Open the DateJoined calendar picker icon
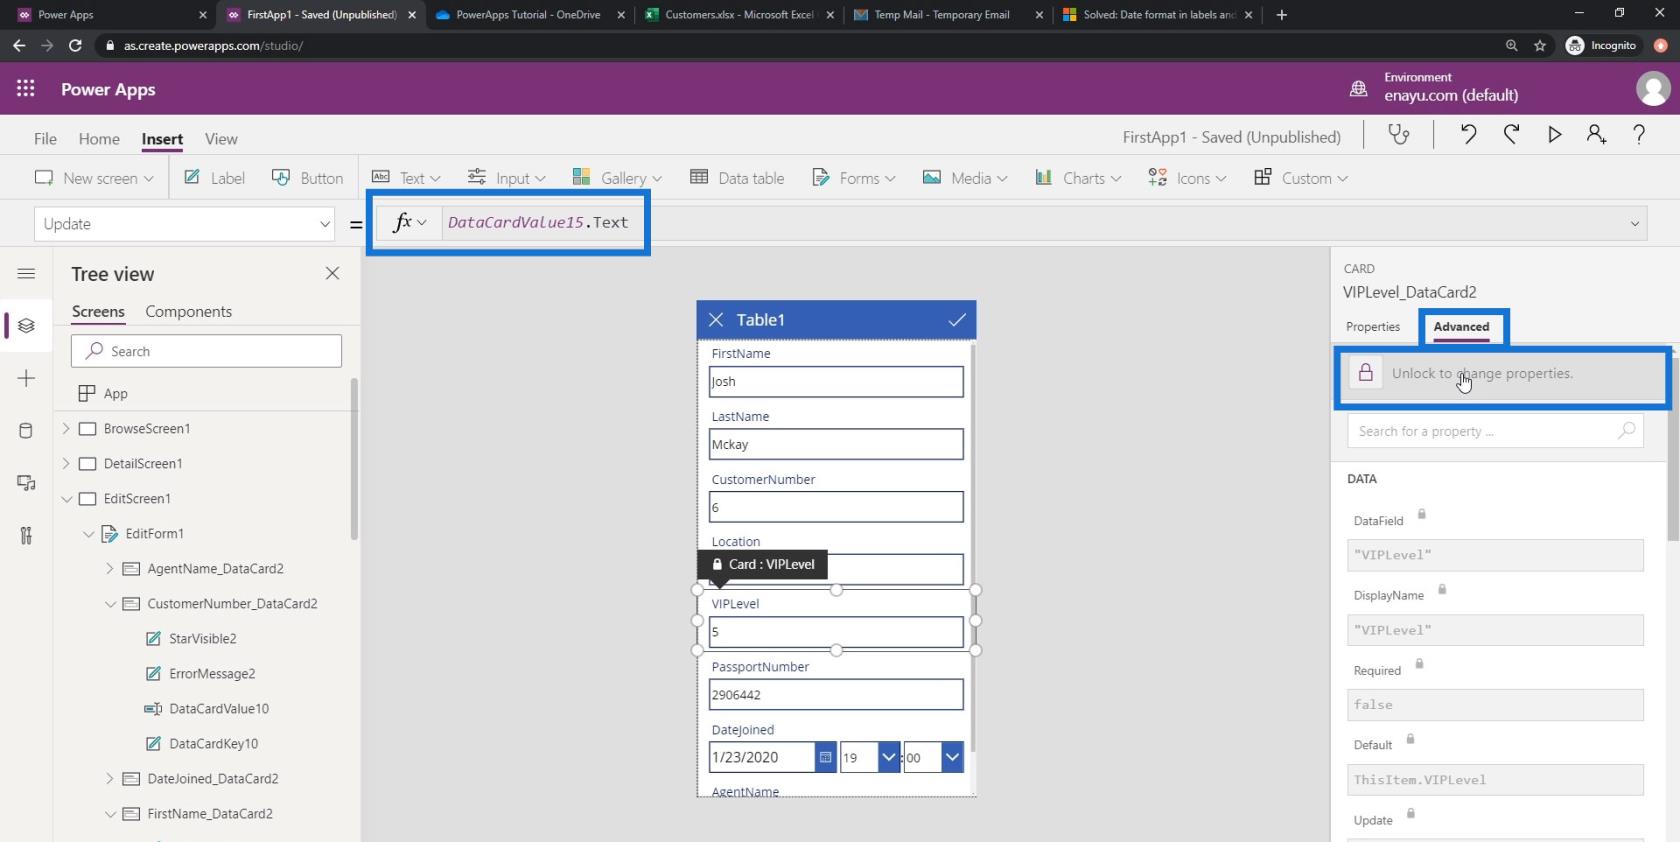This screenshot has width=1680, height=842. tap(825, 757)
